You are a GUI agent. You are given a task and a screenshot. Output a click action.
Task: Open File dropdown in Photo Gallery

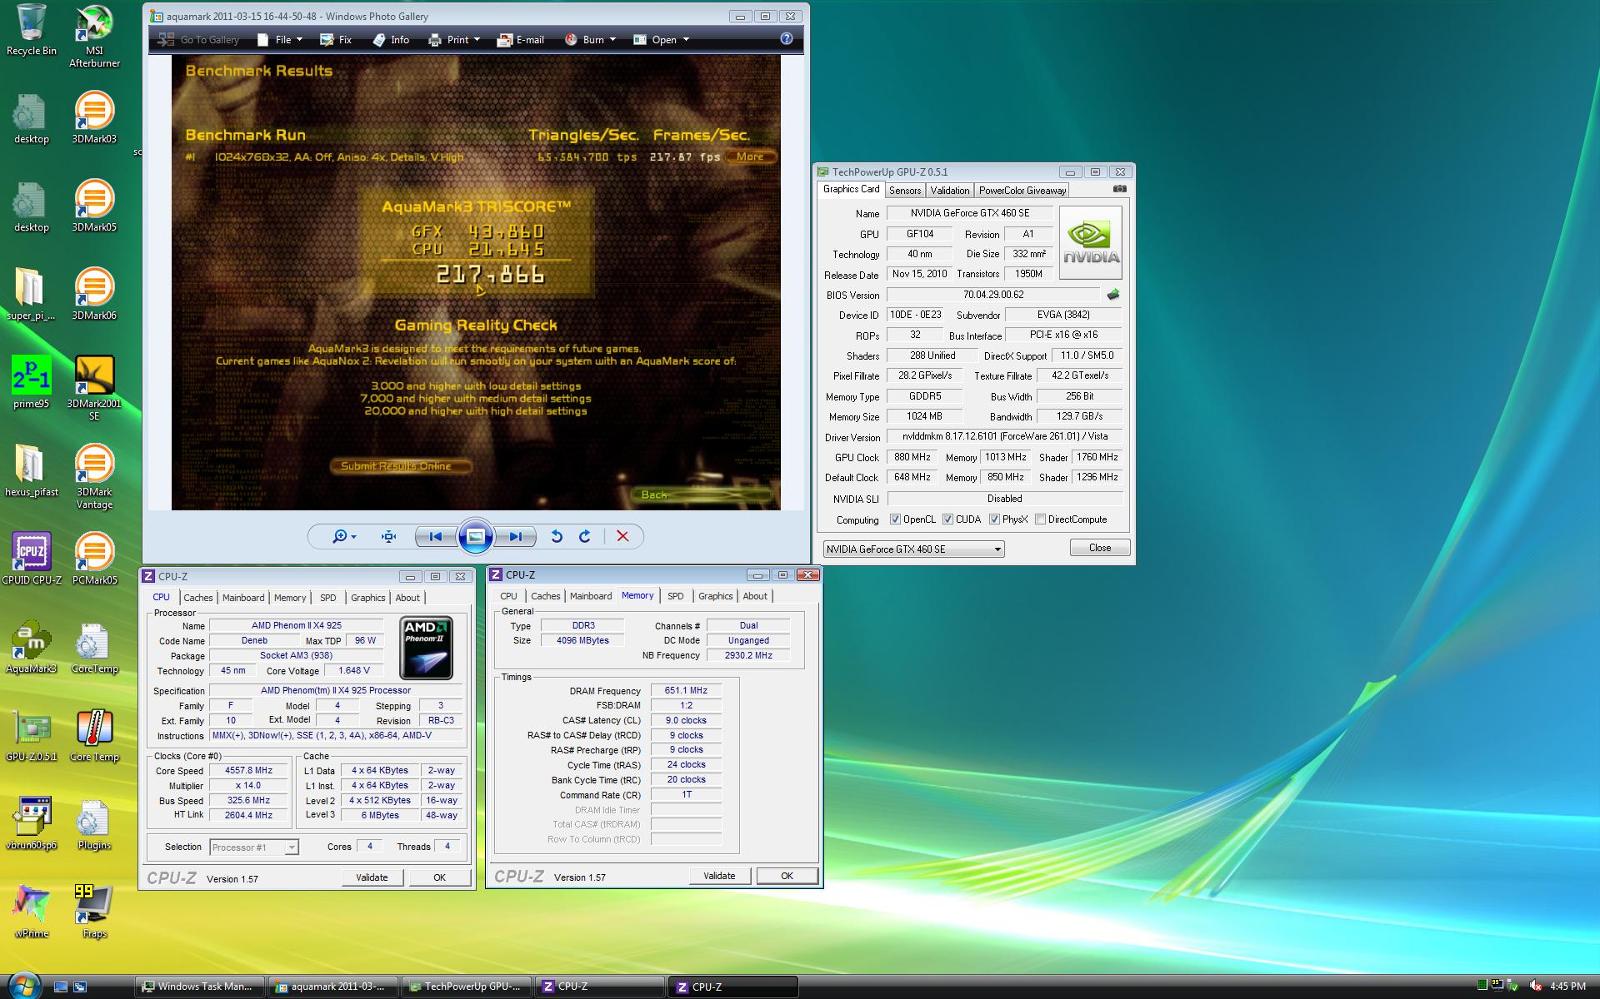[280, 40]
